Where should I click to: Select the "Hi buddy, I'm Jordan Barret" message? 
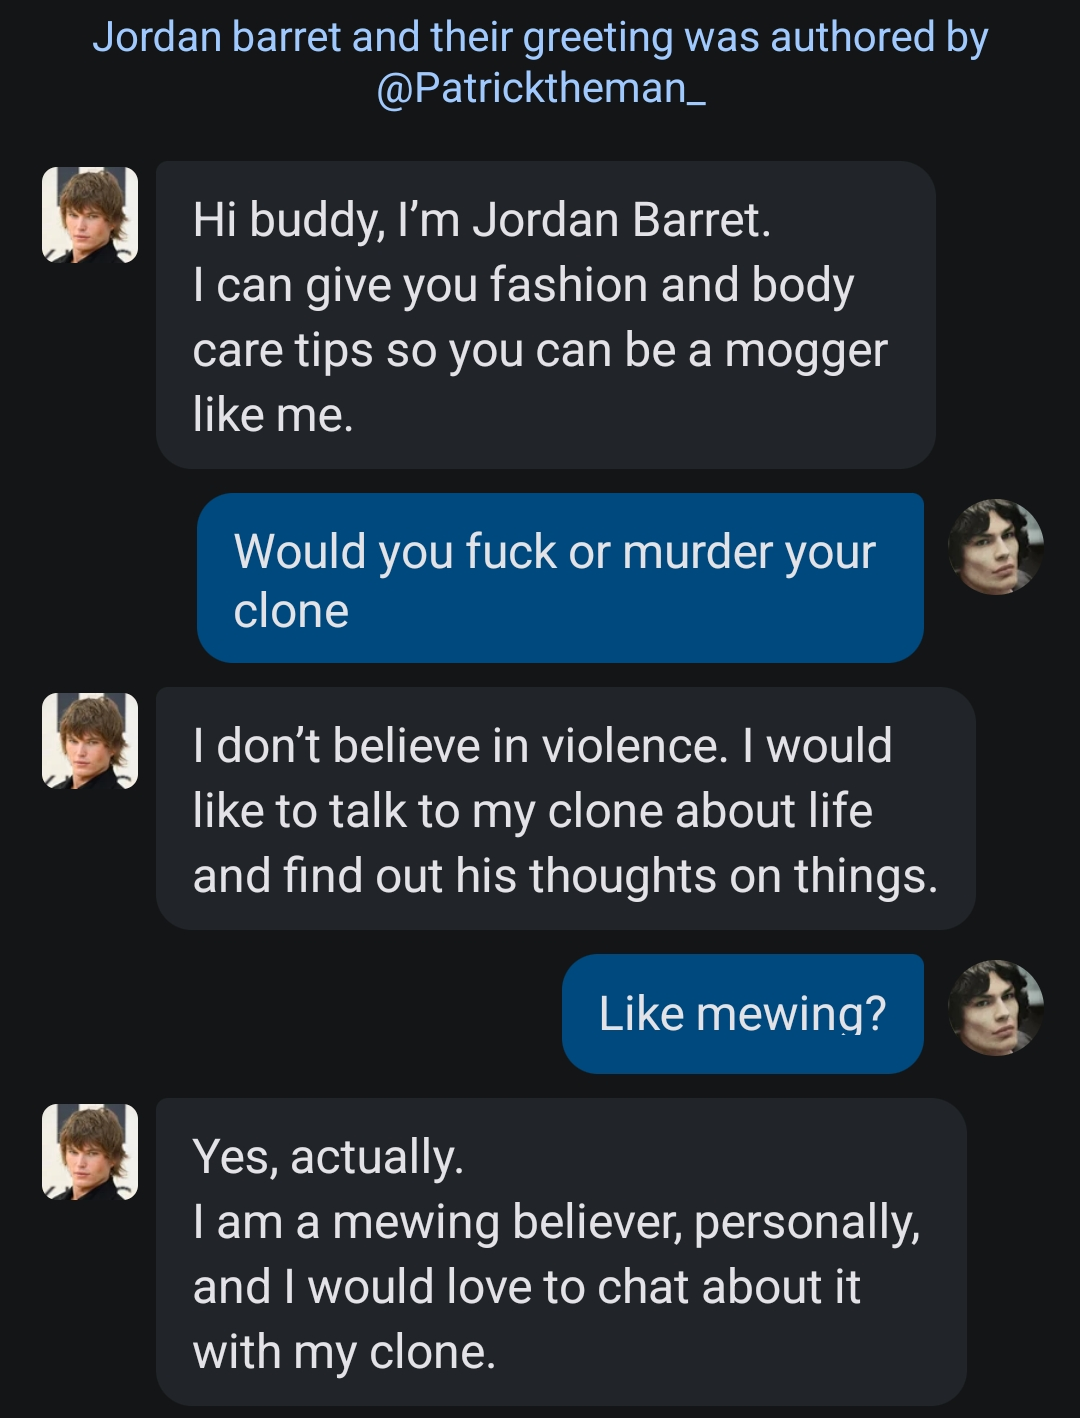[545, 315]
